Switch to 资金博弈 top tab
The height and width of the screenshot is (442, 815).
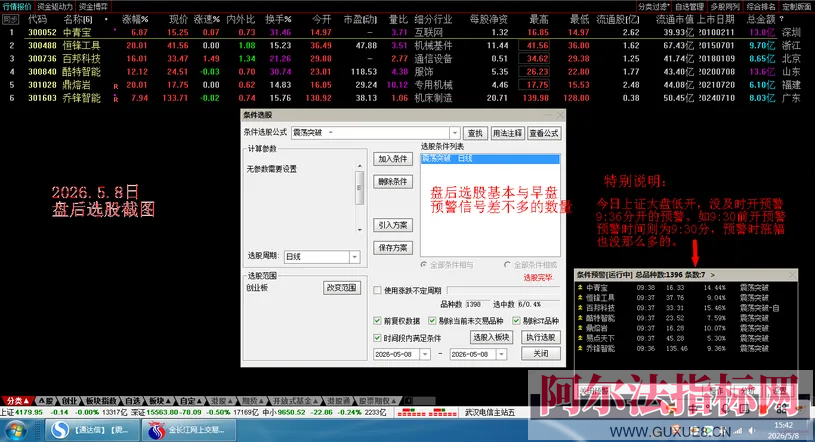93,7
